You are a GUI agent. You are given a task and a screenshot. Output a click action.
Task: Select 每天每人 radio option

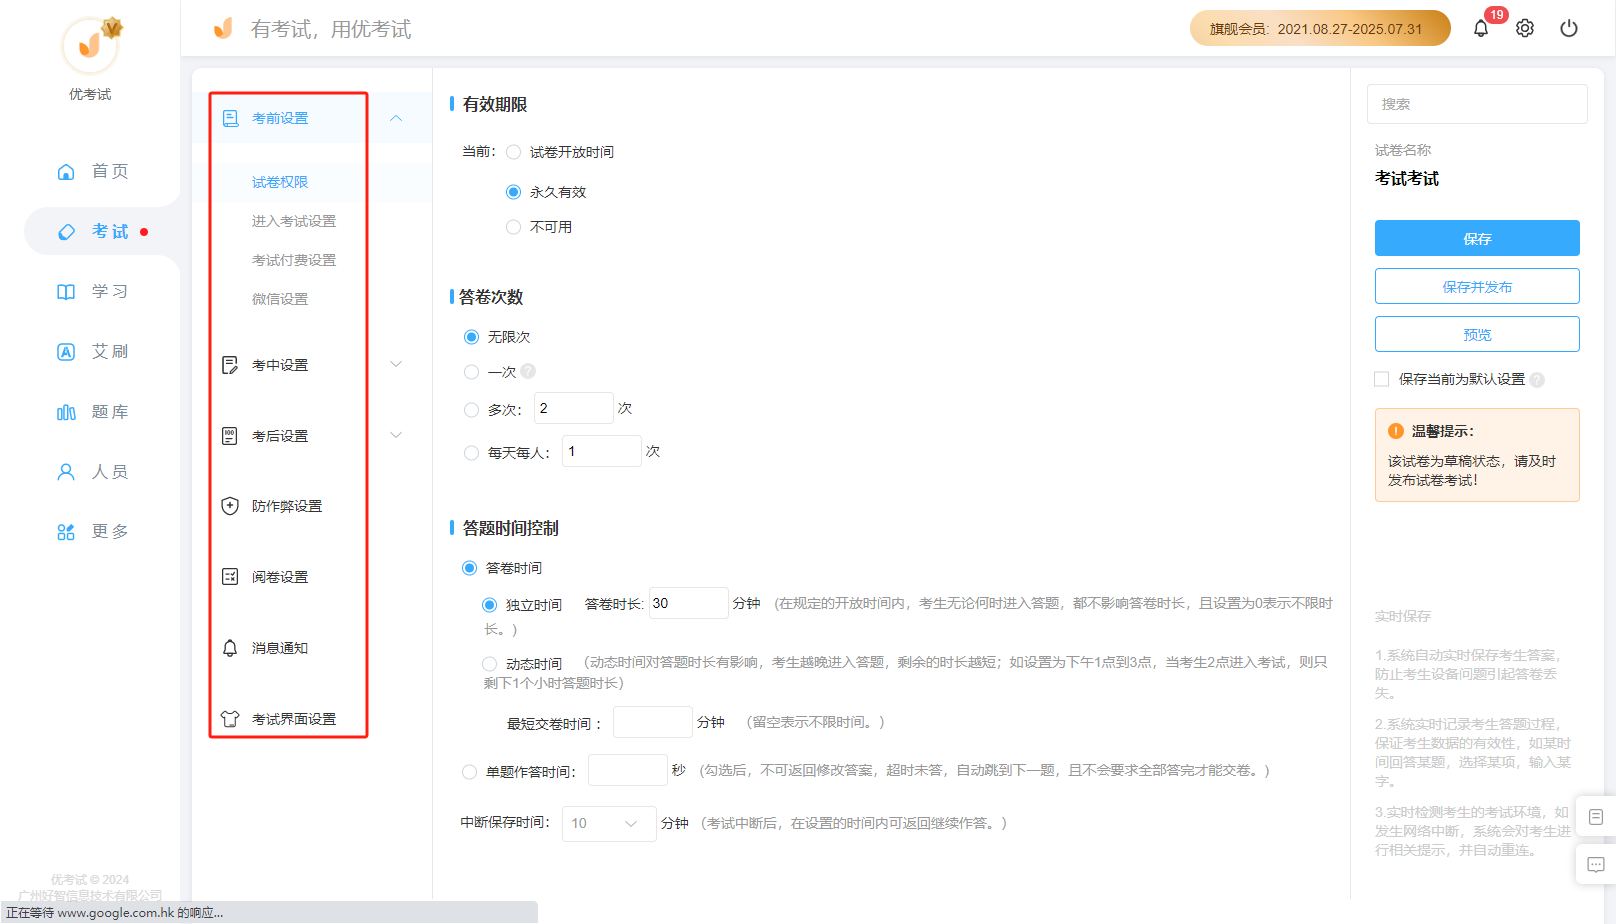[x=472, y=453]
